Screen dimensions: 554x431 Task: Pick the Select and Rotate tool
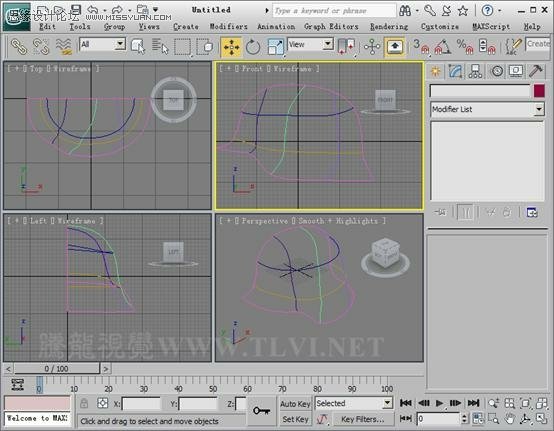click(x=253, y=47)
